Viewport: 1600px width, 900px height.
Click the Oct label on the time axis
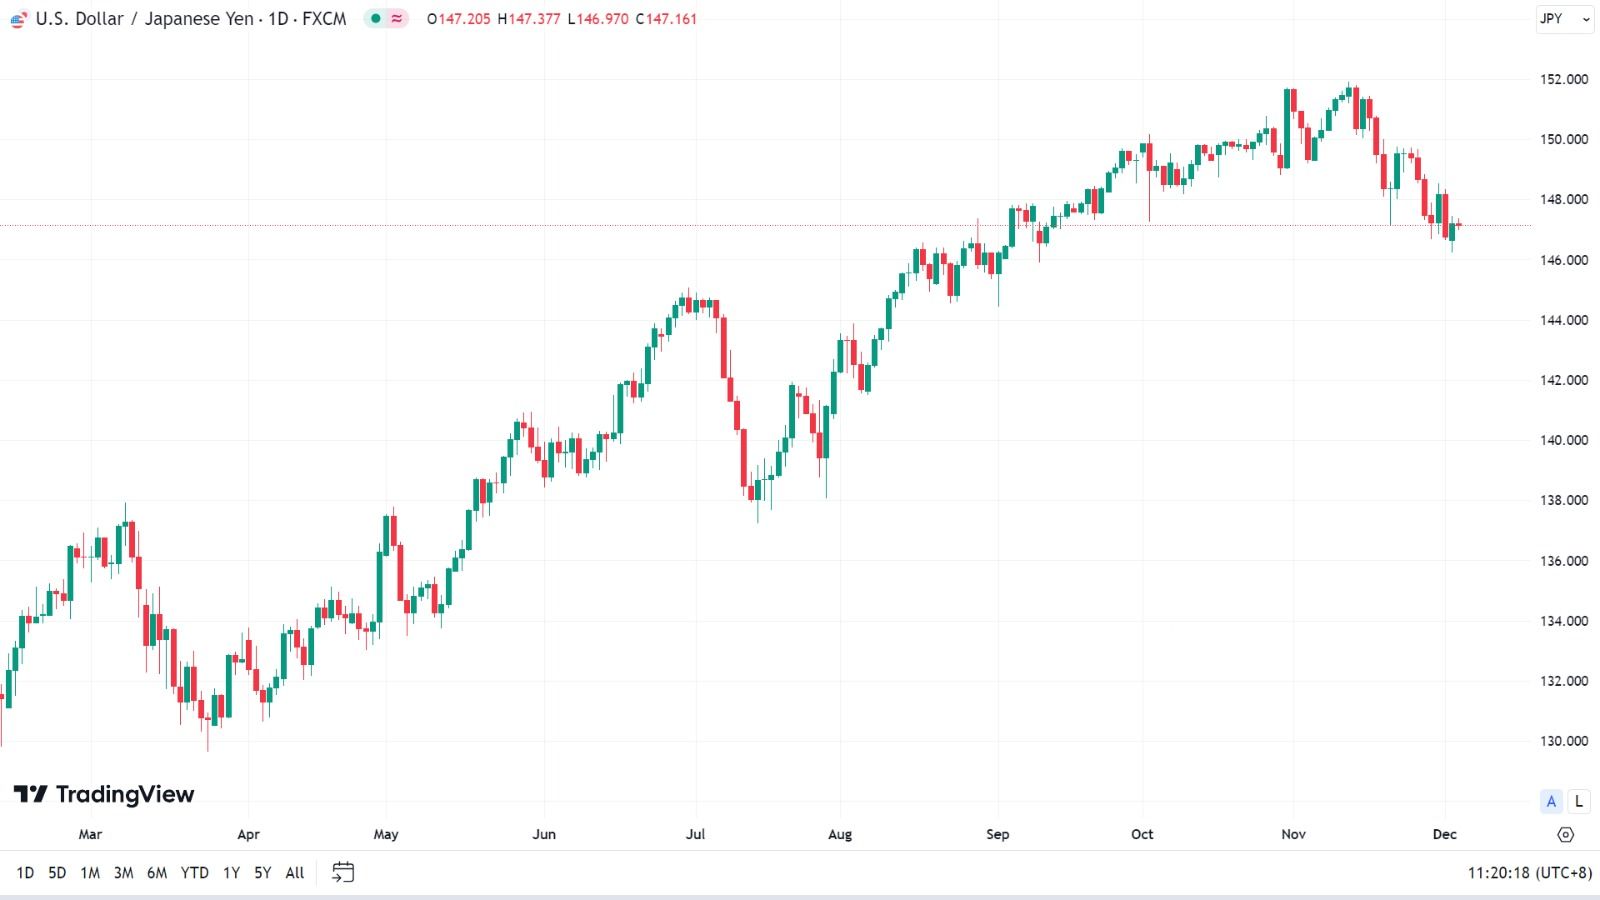tap(1142, 834)
